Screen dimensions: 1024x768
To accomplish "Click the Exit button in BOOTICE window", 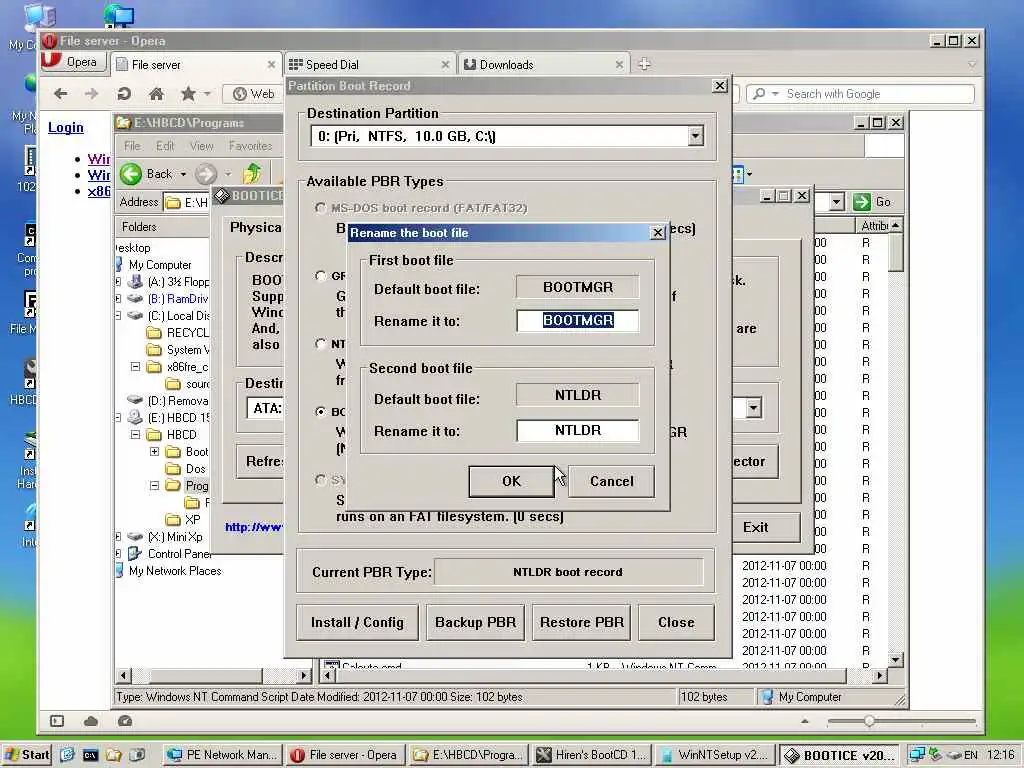I will click(755, 527).
